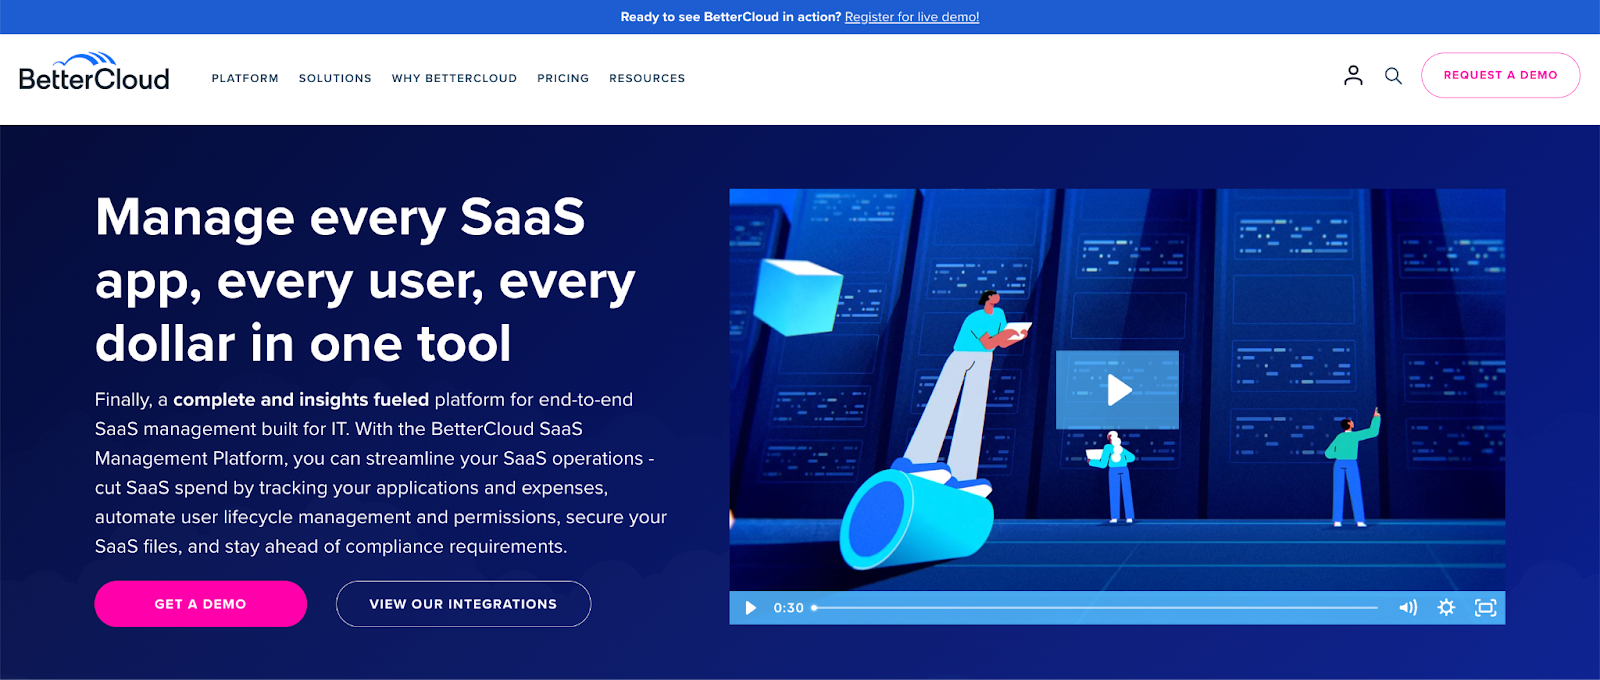Click the pink Get a Demo button
The height and width of the screenshot is (680, 1600).
tap(200, 604)
